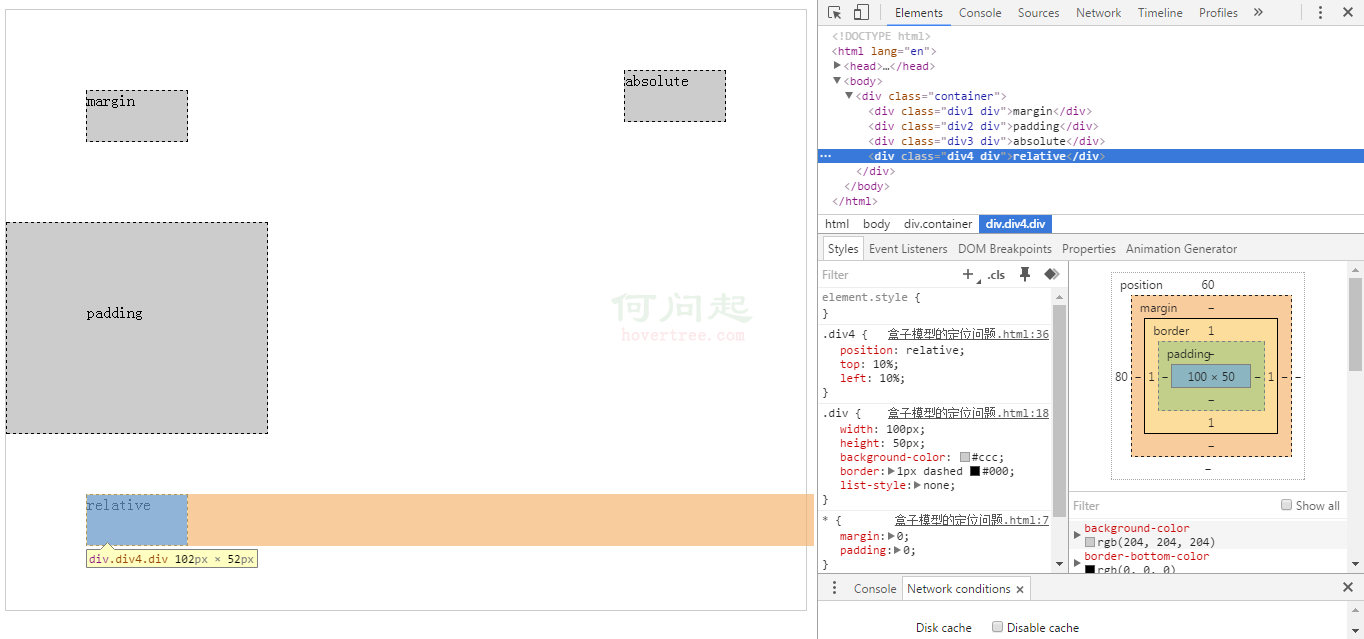Click the add new style rule plus icon

967,274
